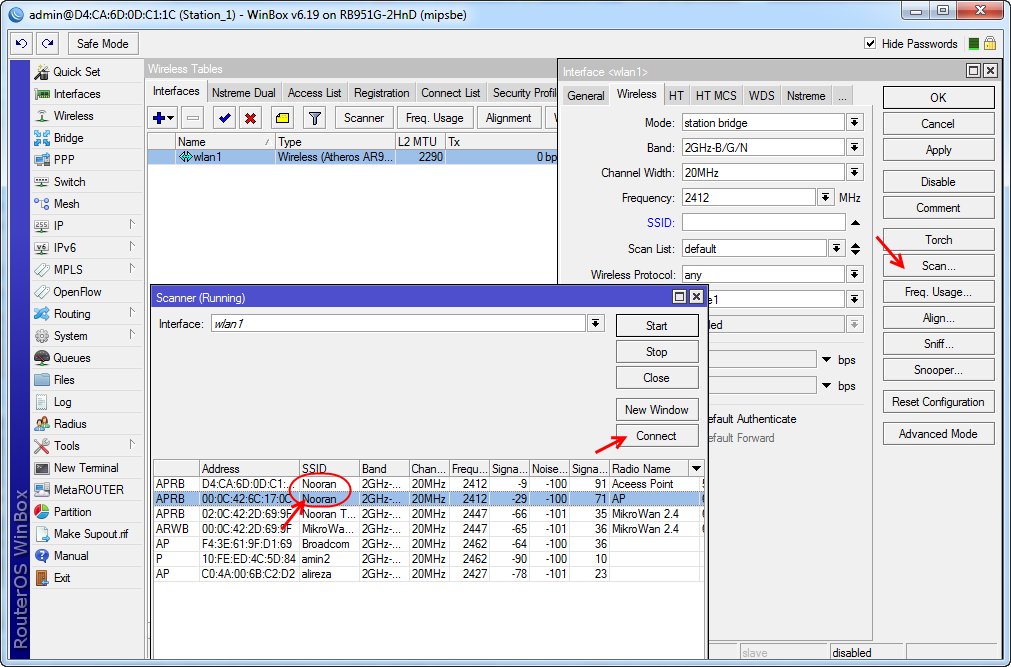Open the Frequency dropdown arrow
The width and height of the screenshot is (1011, 667).
coord(825,198)
